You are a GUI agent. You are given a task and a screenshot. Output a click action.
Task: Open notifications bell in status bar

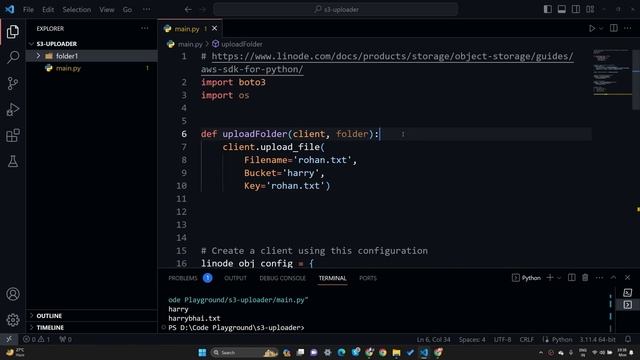pyautogui.click(x=628, y=339)
